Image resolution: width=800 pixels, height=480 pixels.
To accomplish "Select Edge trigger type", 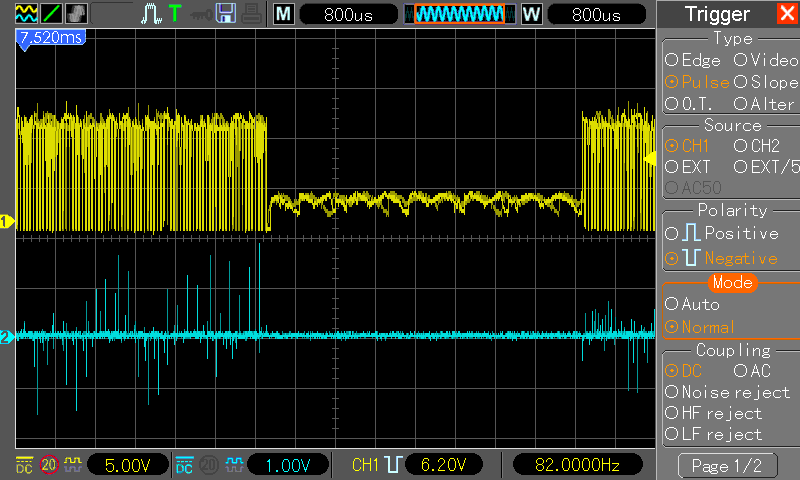I will (x=693, y=60).
